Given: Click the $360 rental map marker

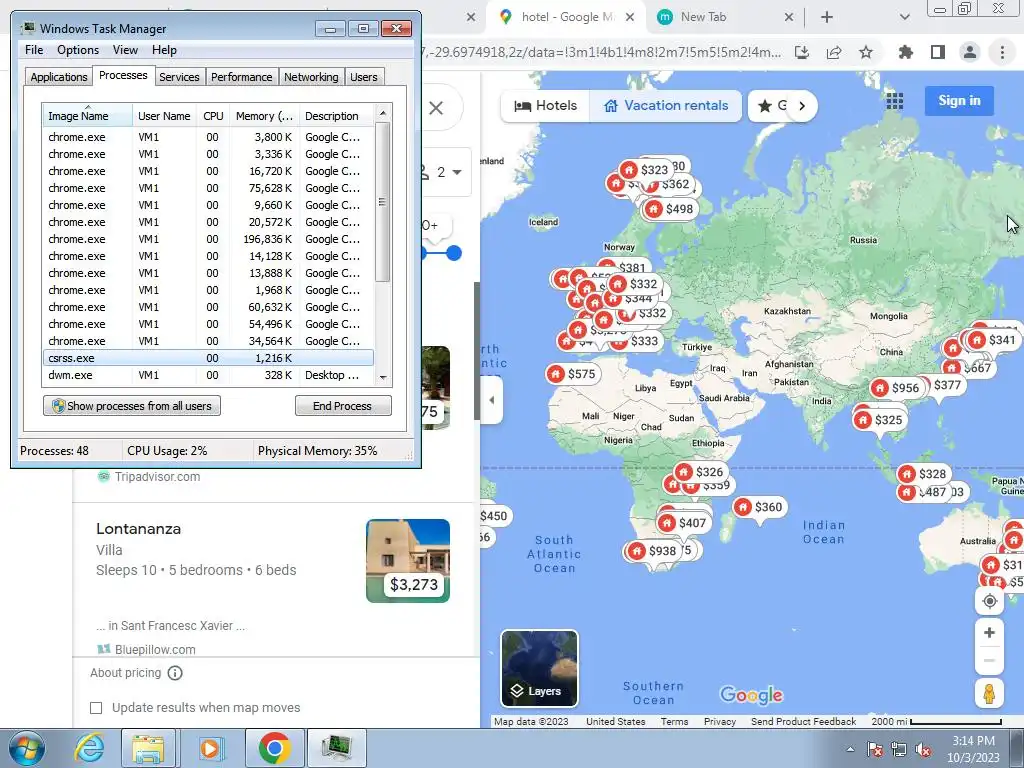Looking at the screenshot, I should 760,507.
